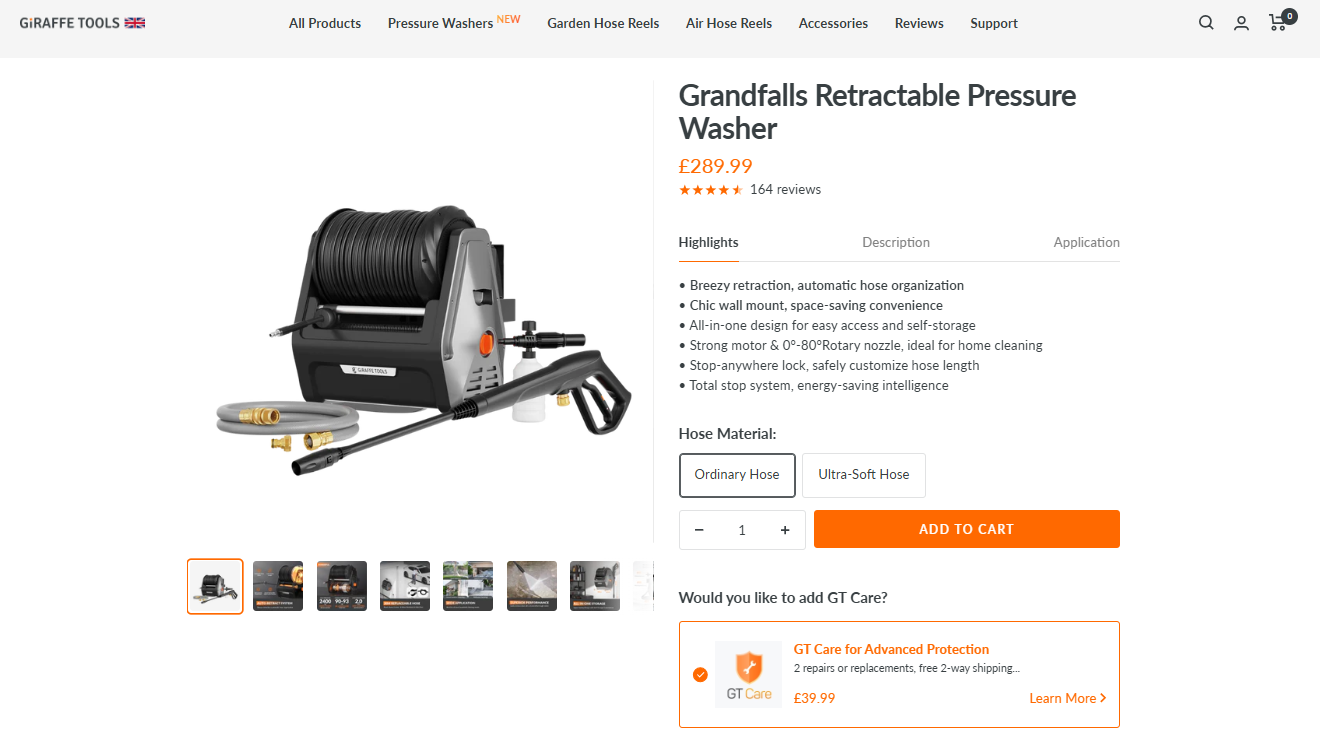The height and width of the screenshot is (746, 1320).
Task: Select Ordinary Hose material option
Action: (737, 475)
